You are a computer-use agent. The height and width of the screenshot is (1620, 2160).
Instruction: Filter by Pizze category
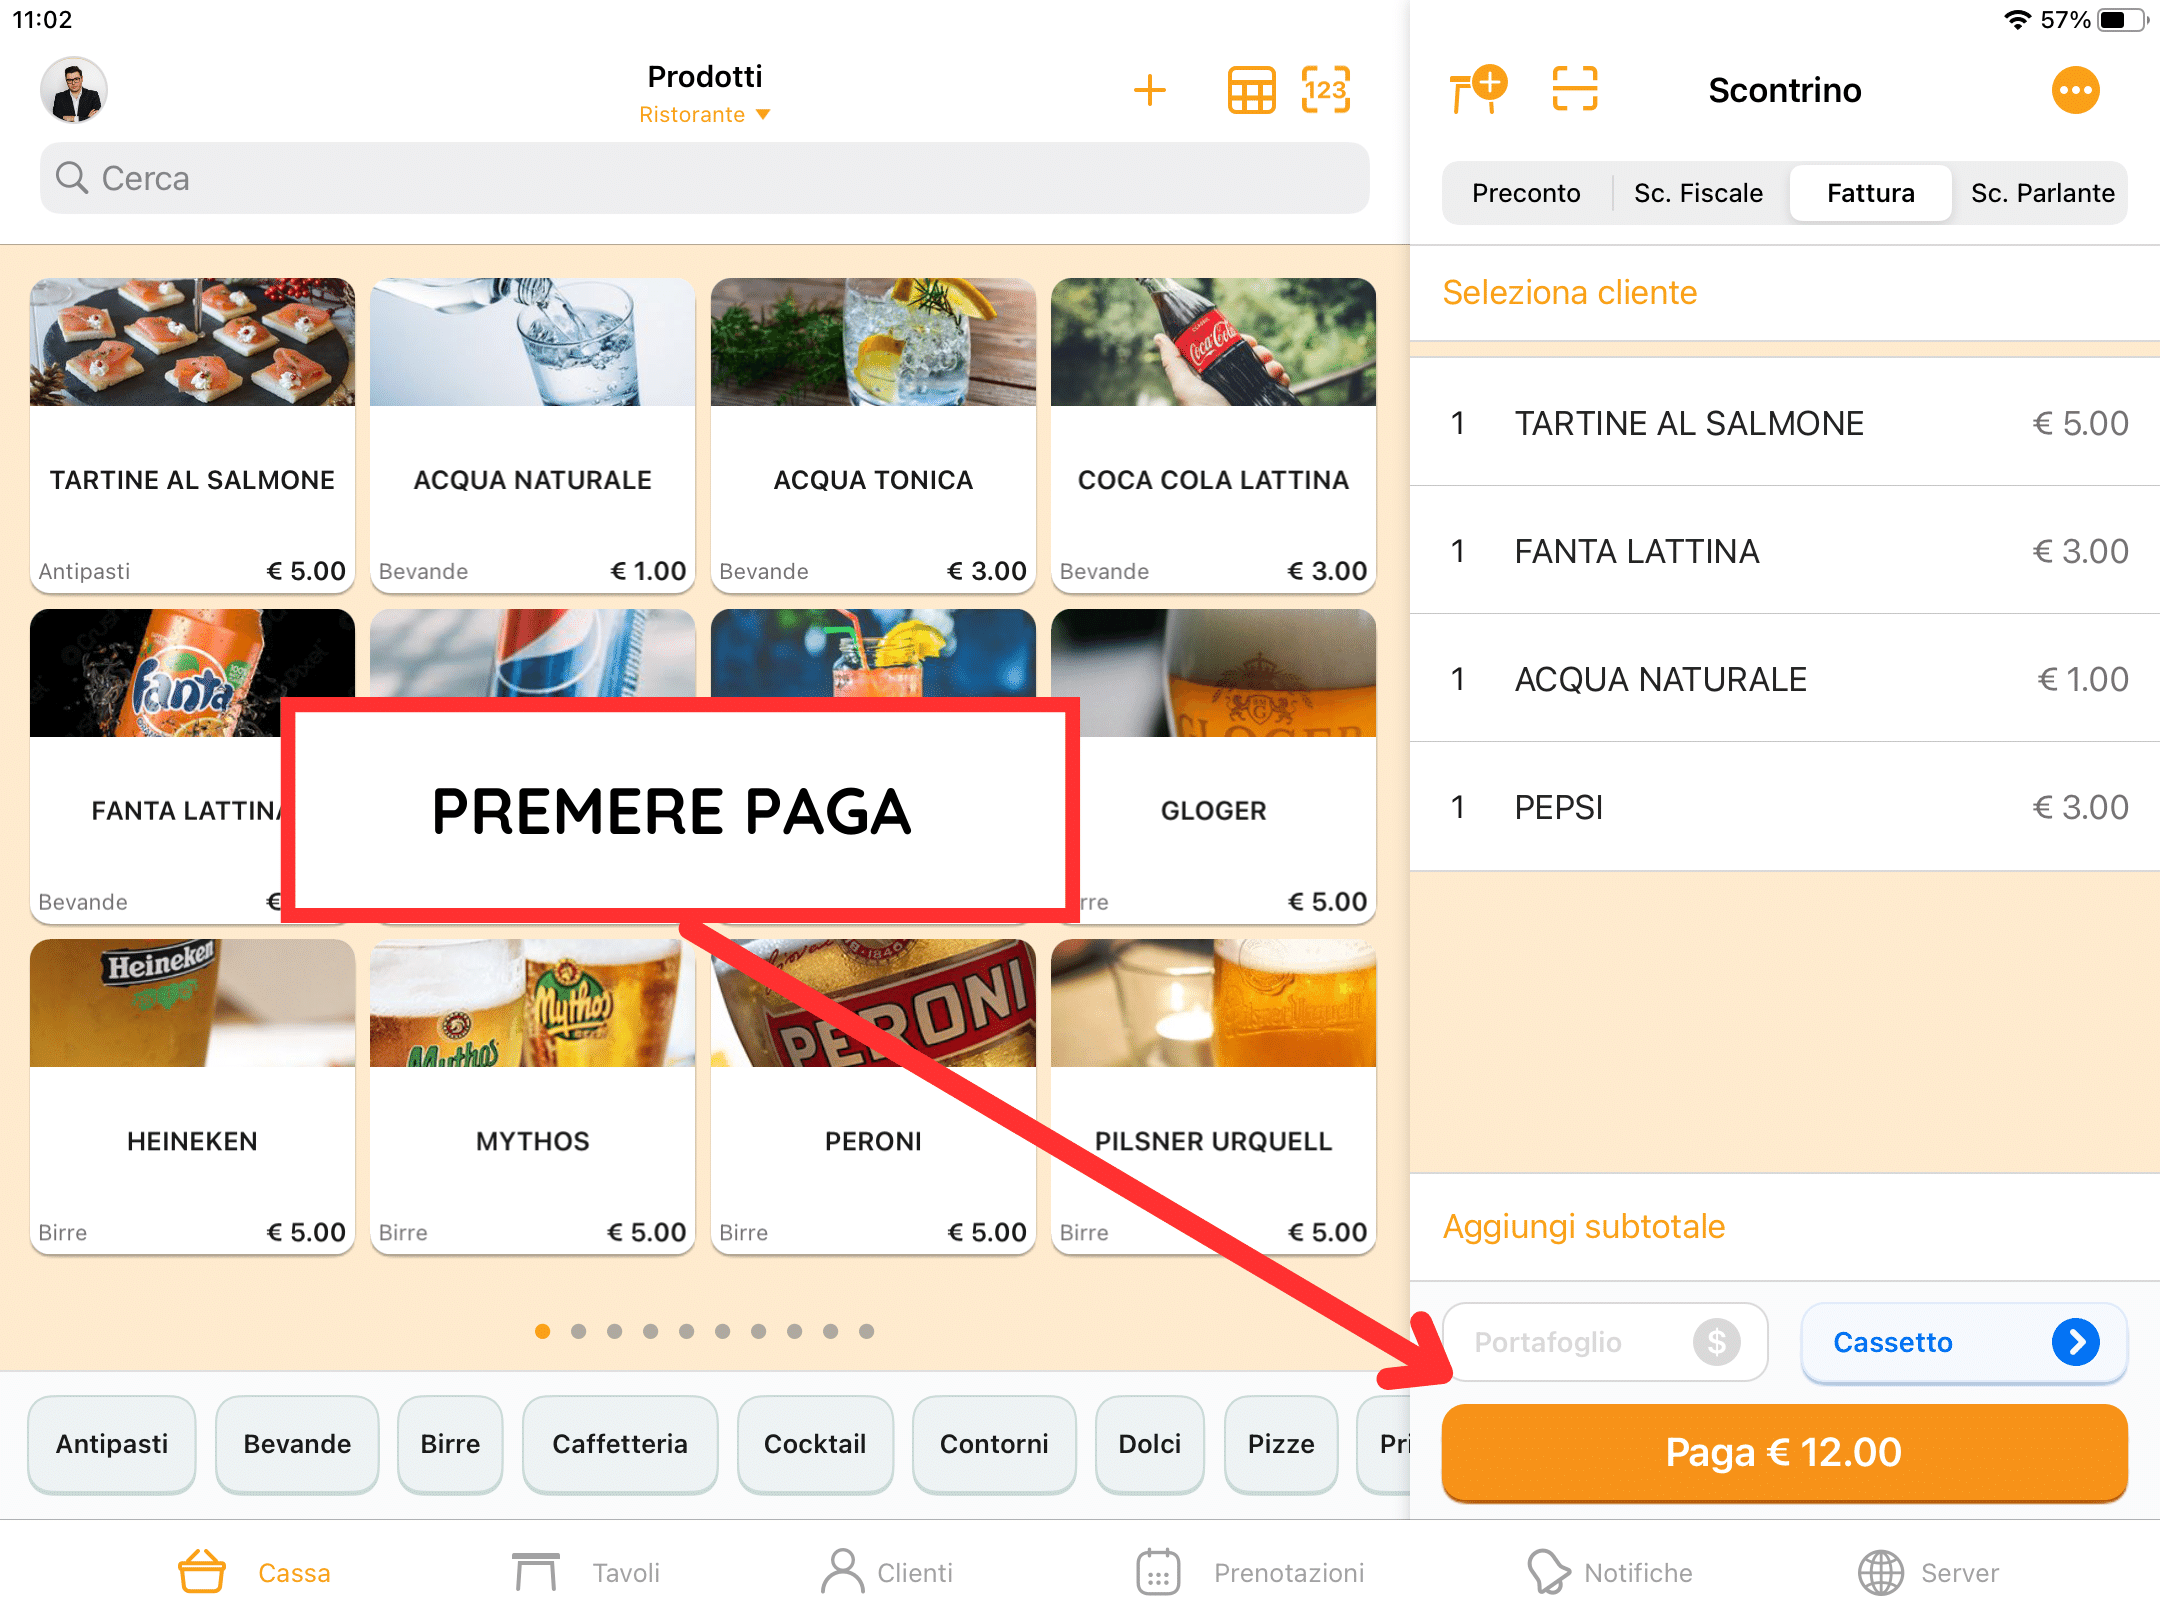point(1281,1444)
